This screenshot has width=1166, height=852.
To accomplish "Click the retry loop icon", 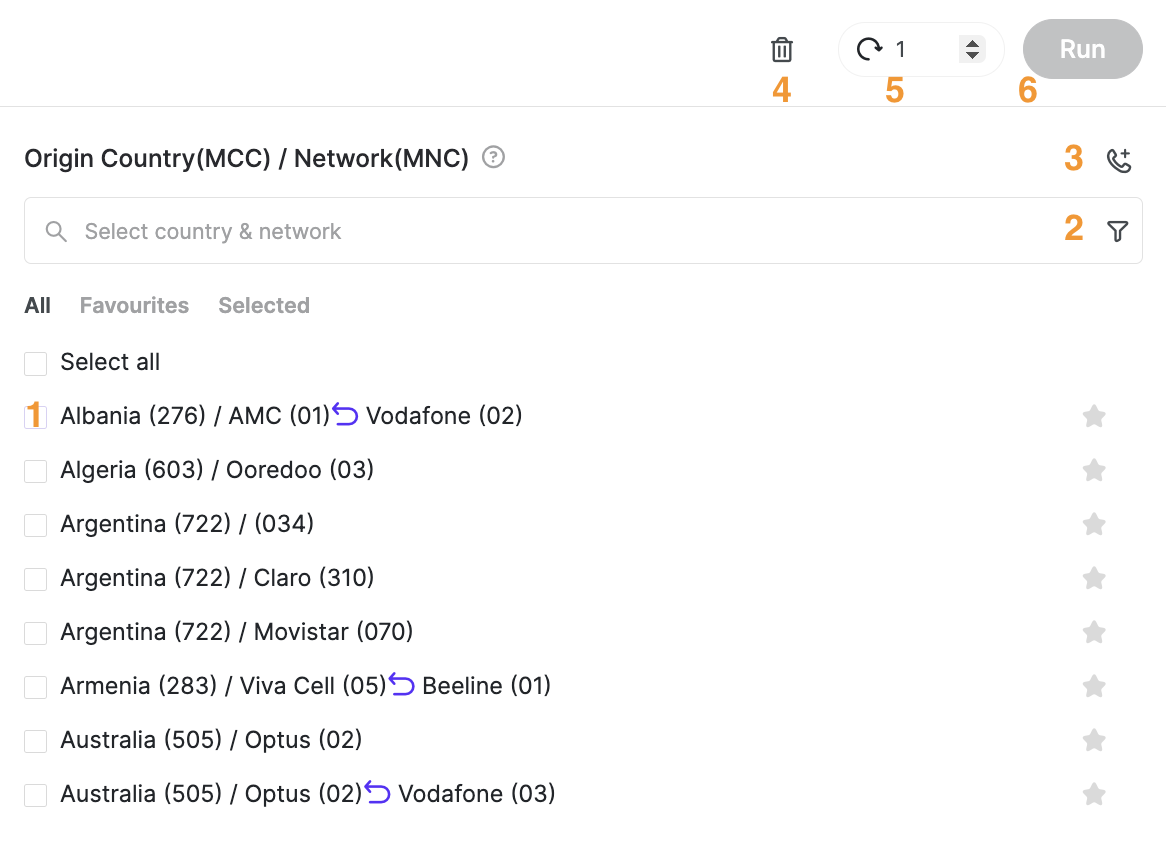I will click(x=871, y=48).
